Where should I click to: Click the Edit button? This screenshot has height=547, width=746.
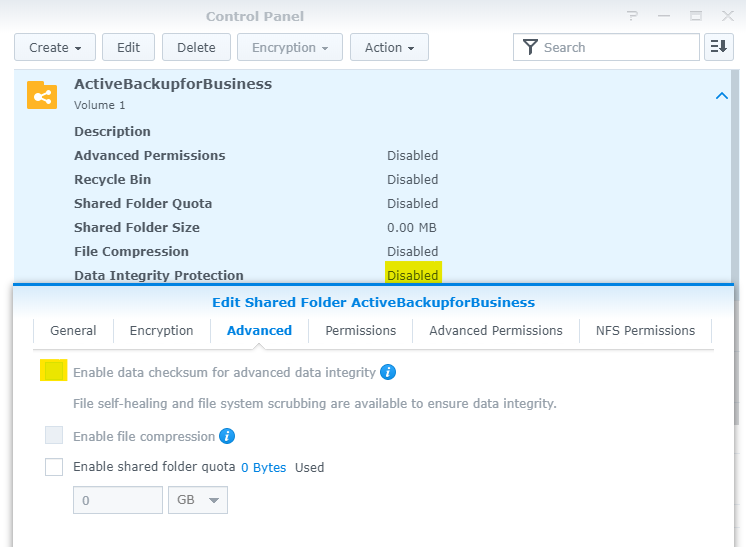[x=128, y=47]
